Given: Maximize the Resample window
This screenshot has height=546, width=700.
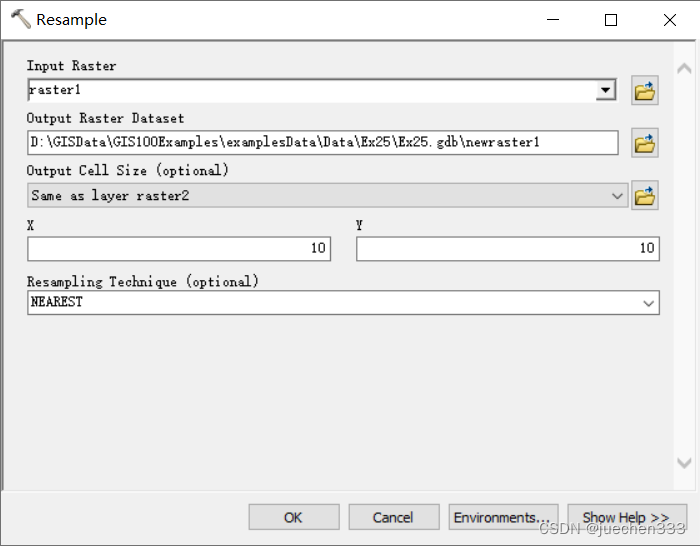Looking at the screenshot, I should tap(611, 20).
